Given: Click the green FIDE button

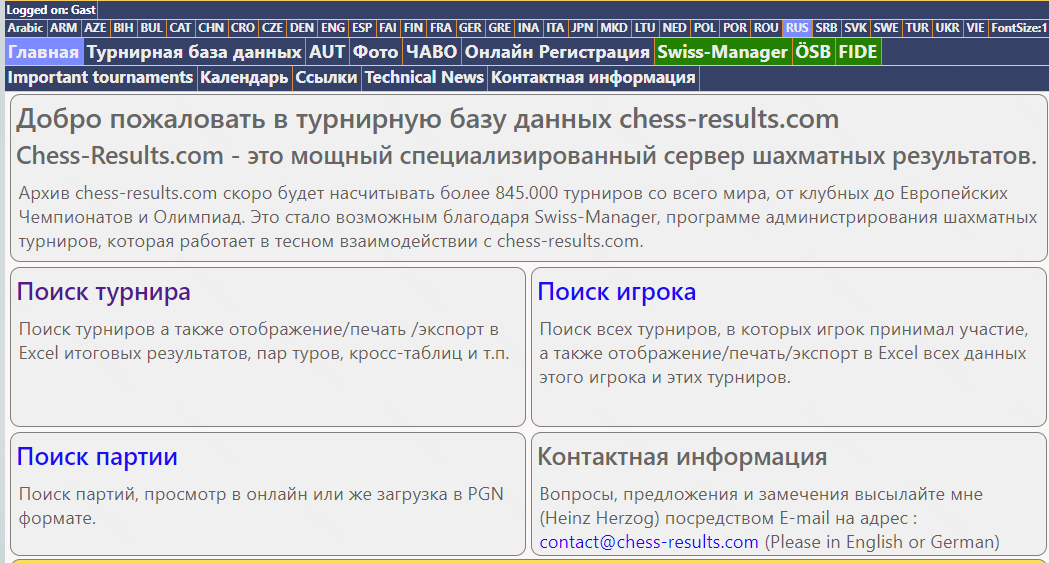Looking at the screenshot, I should point(858,52).
